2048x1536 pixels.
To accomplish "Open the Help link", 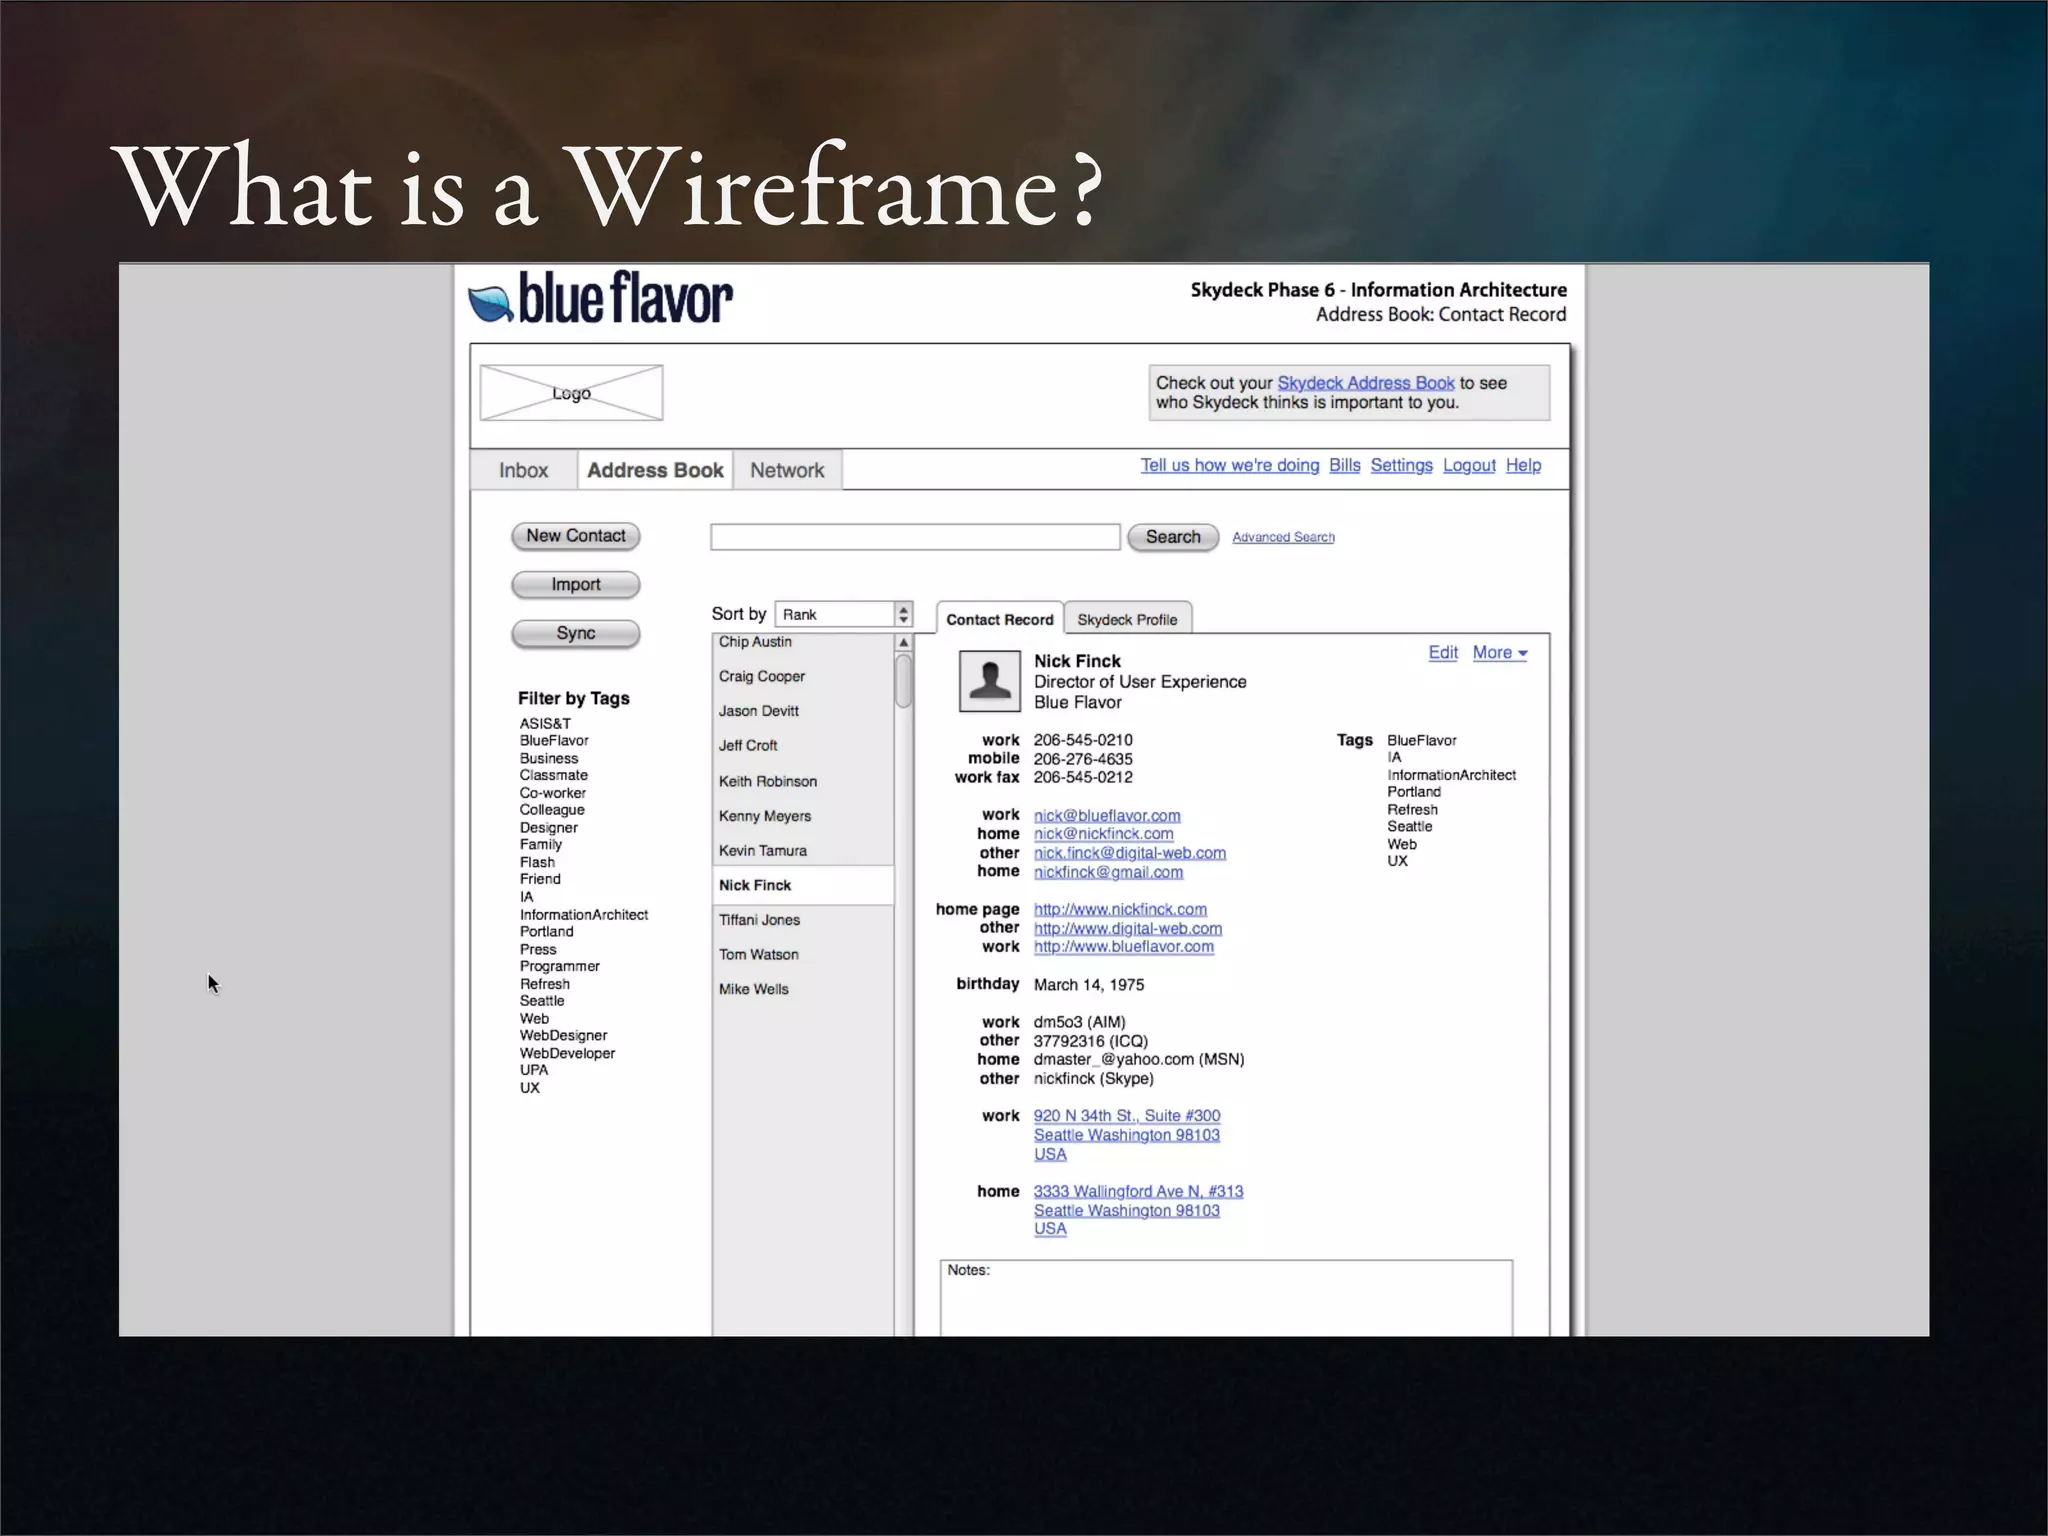I will point(1523,465).
